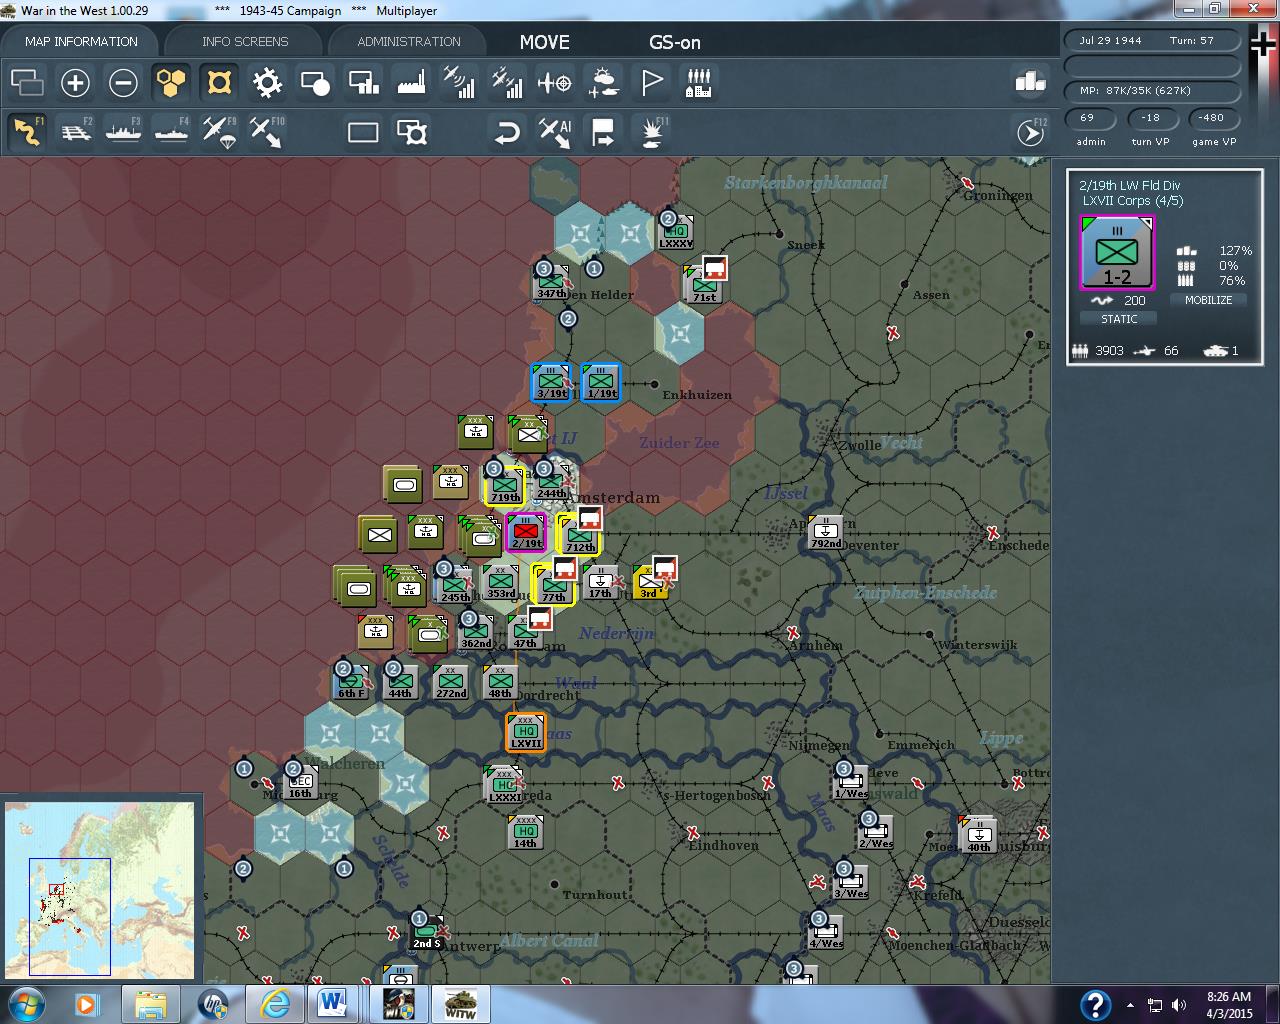Screen dimensions: 1280x1024
Task: Click the LXVII Corps (4/5) link
Action: (1133, 201)
